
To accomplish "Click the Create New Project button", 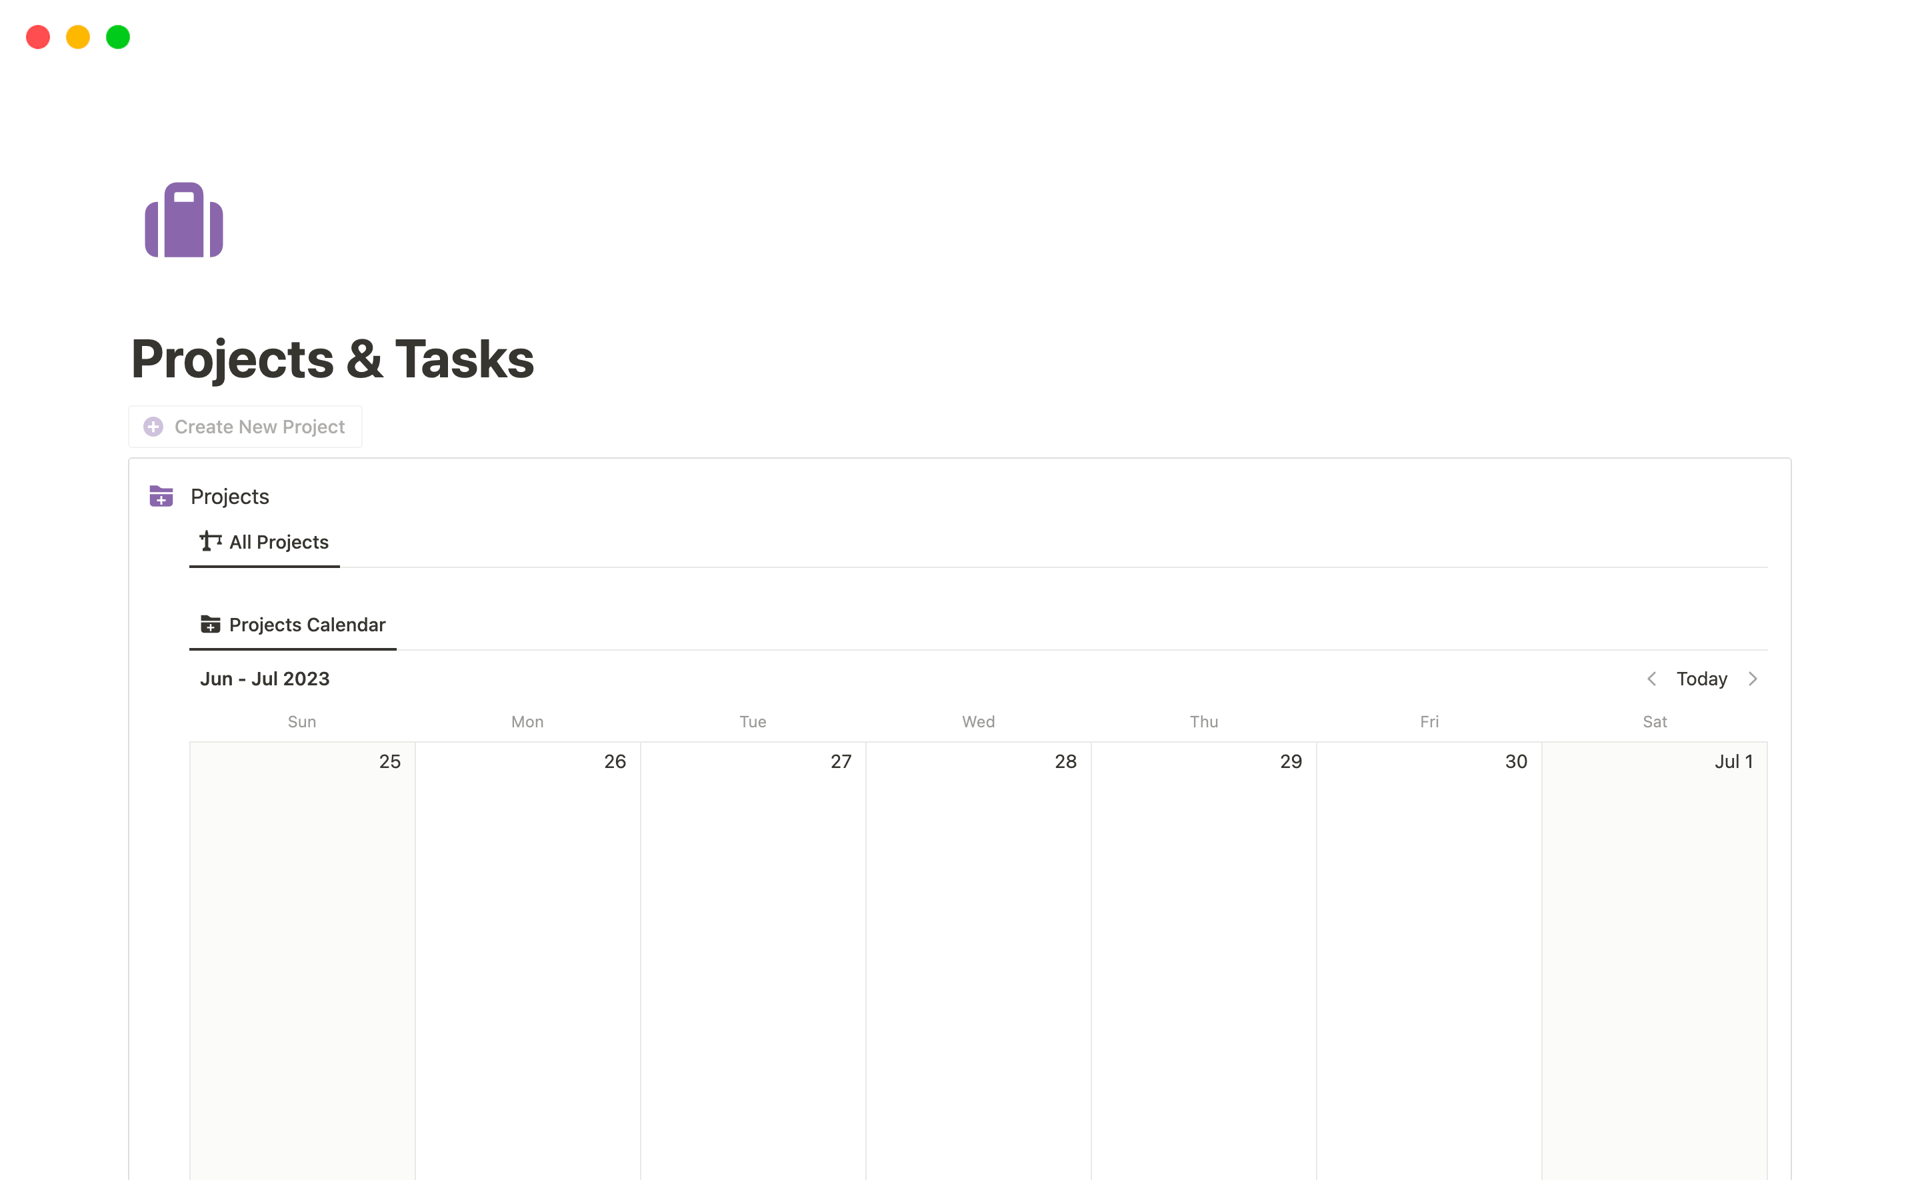I will pyautogui.click(x=245, y=426).
